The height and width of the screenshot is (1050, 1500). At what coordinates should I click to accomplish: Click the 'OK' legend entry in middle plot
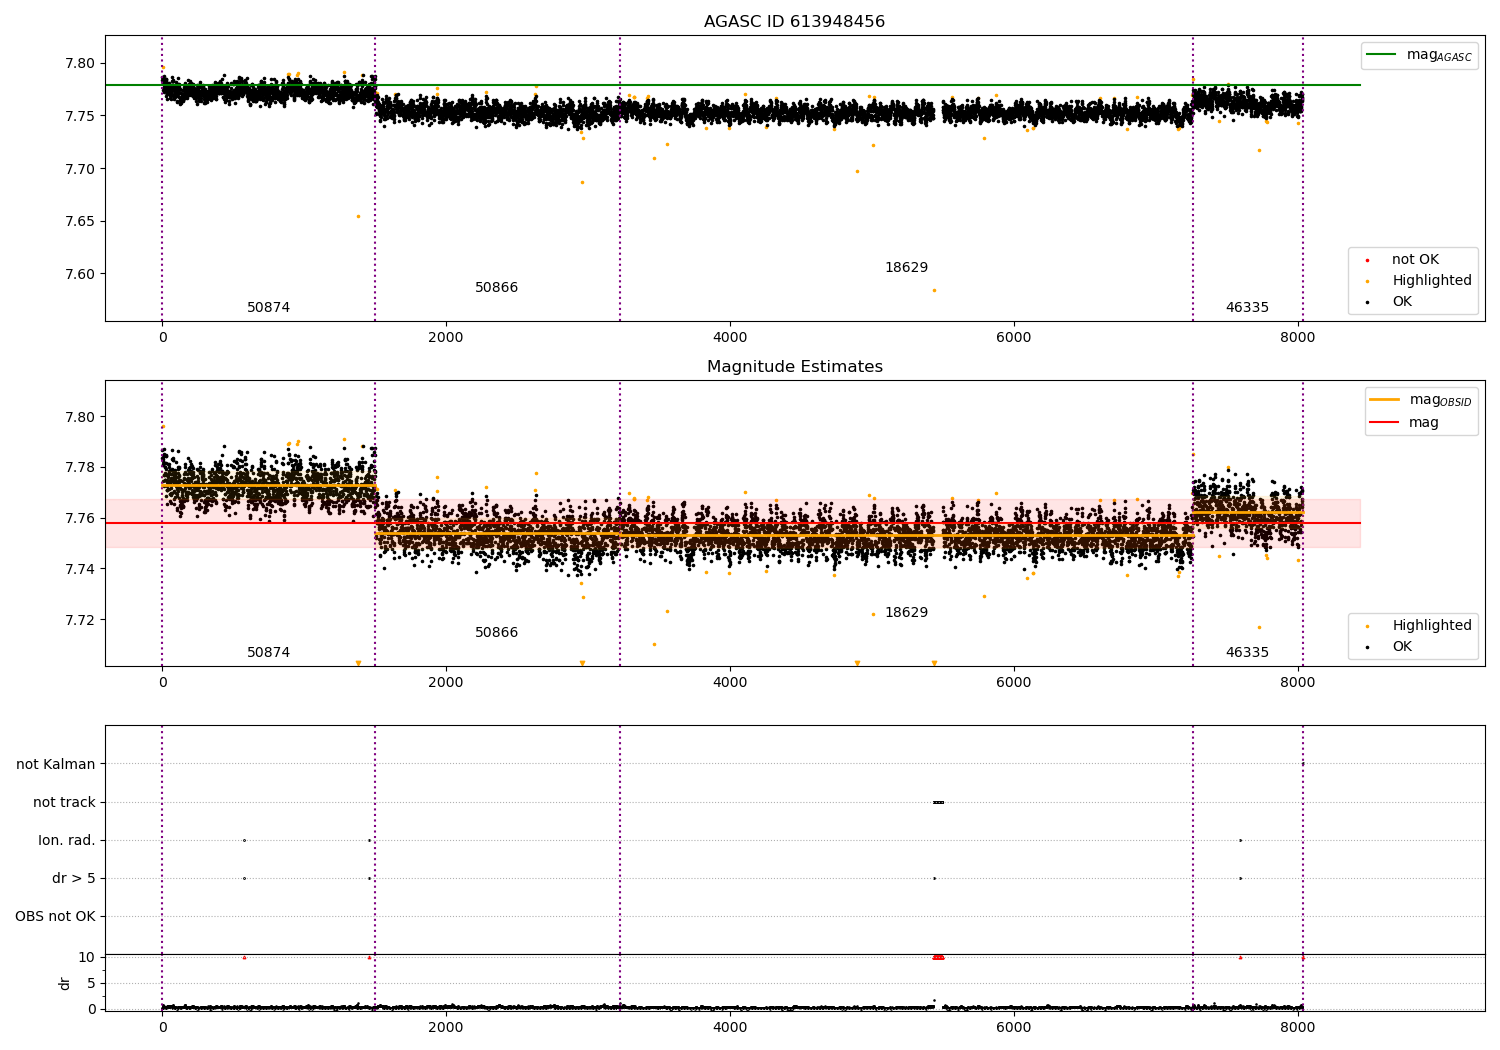tap(1390, 647)
